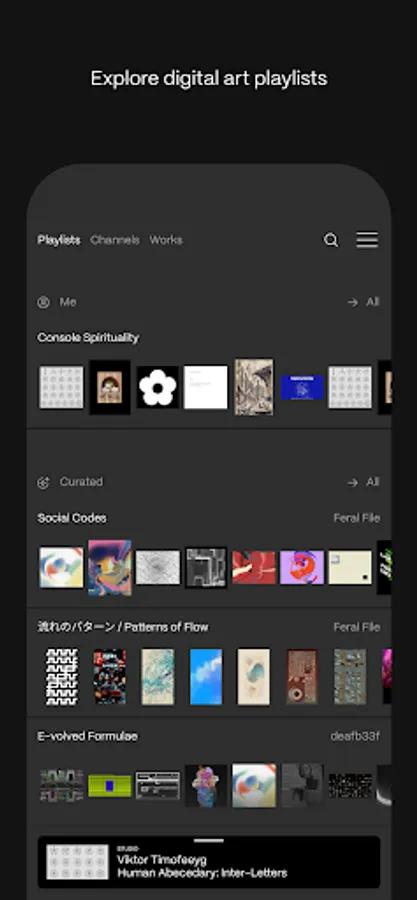Switch to the Channels tab
Screen dimensions: 417x900
pyautogui.click(x=115, y=240)
